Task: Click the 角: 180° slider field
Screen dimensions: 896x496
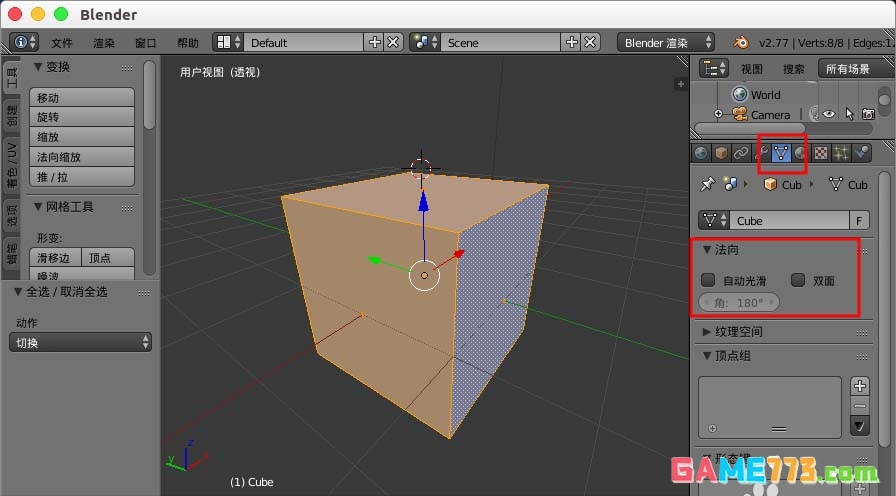Action: click(739, 302)
